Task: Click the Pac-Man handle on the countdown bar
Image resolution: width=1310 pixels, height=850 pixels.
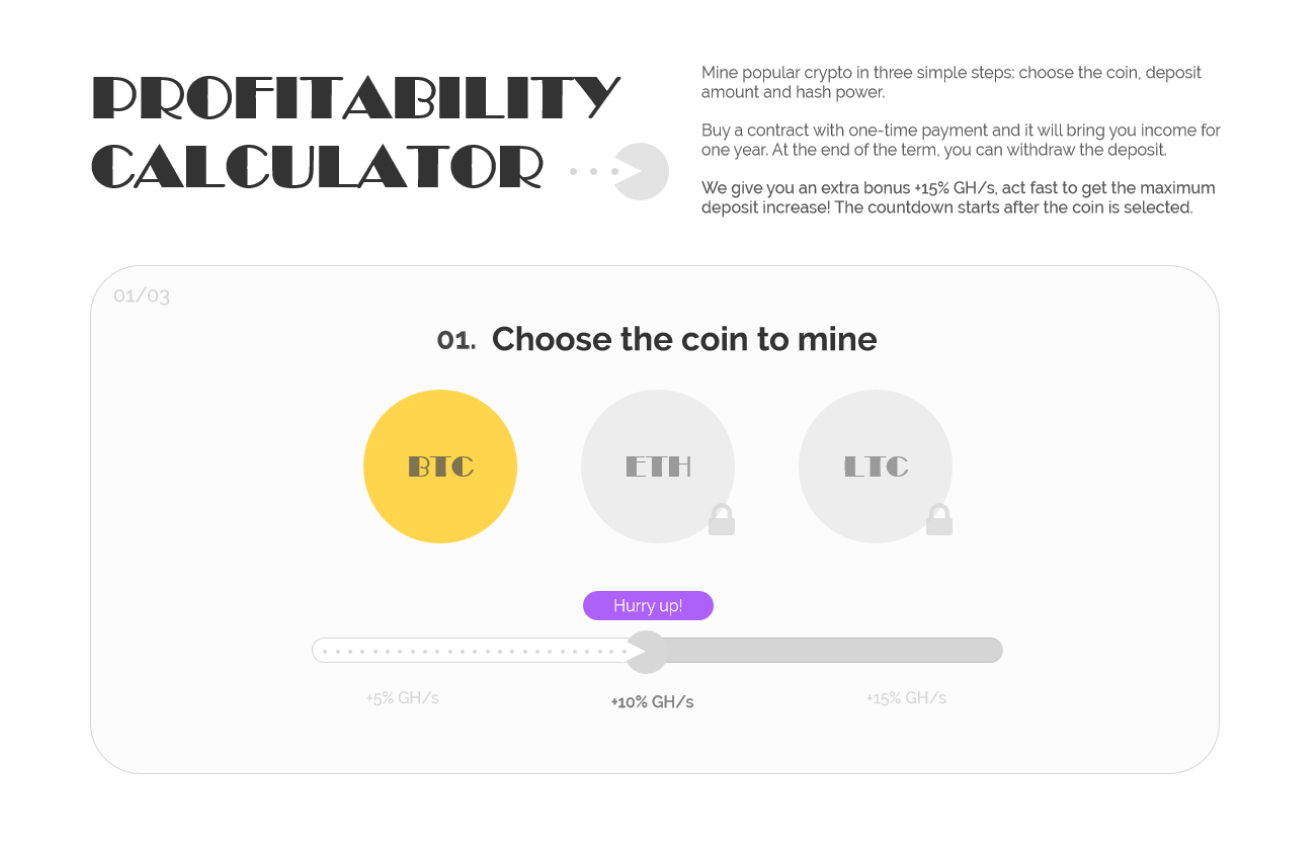Action: pyautogui.click(x=647, y=651)
